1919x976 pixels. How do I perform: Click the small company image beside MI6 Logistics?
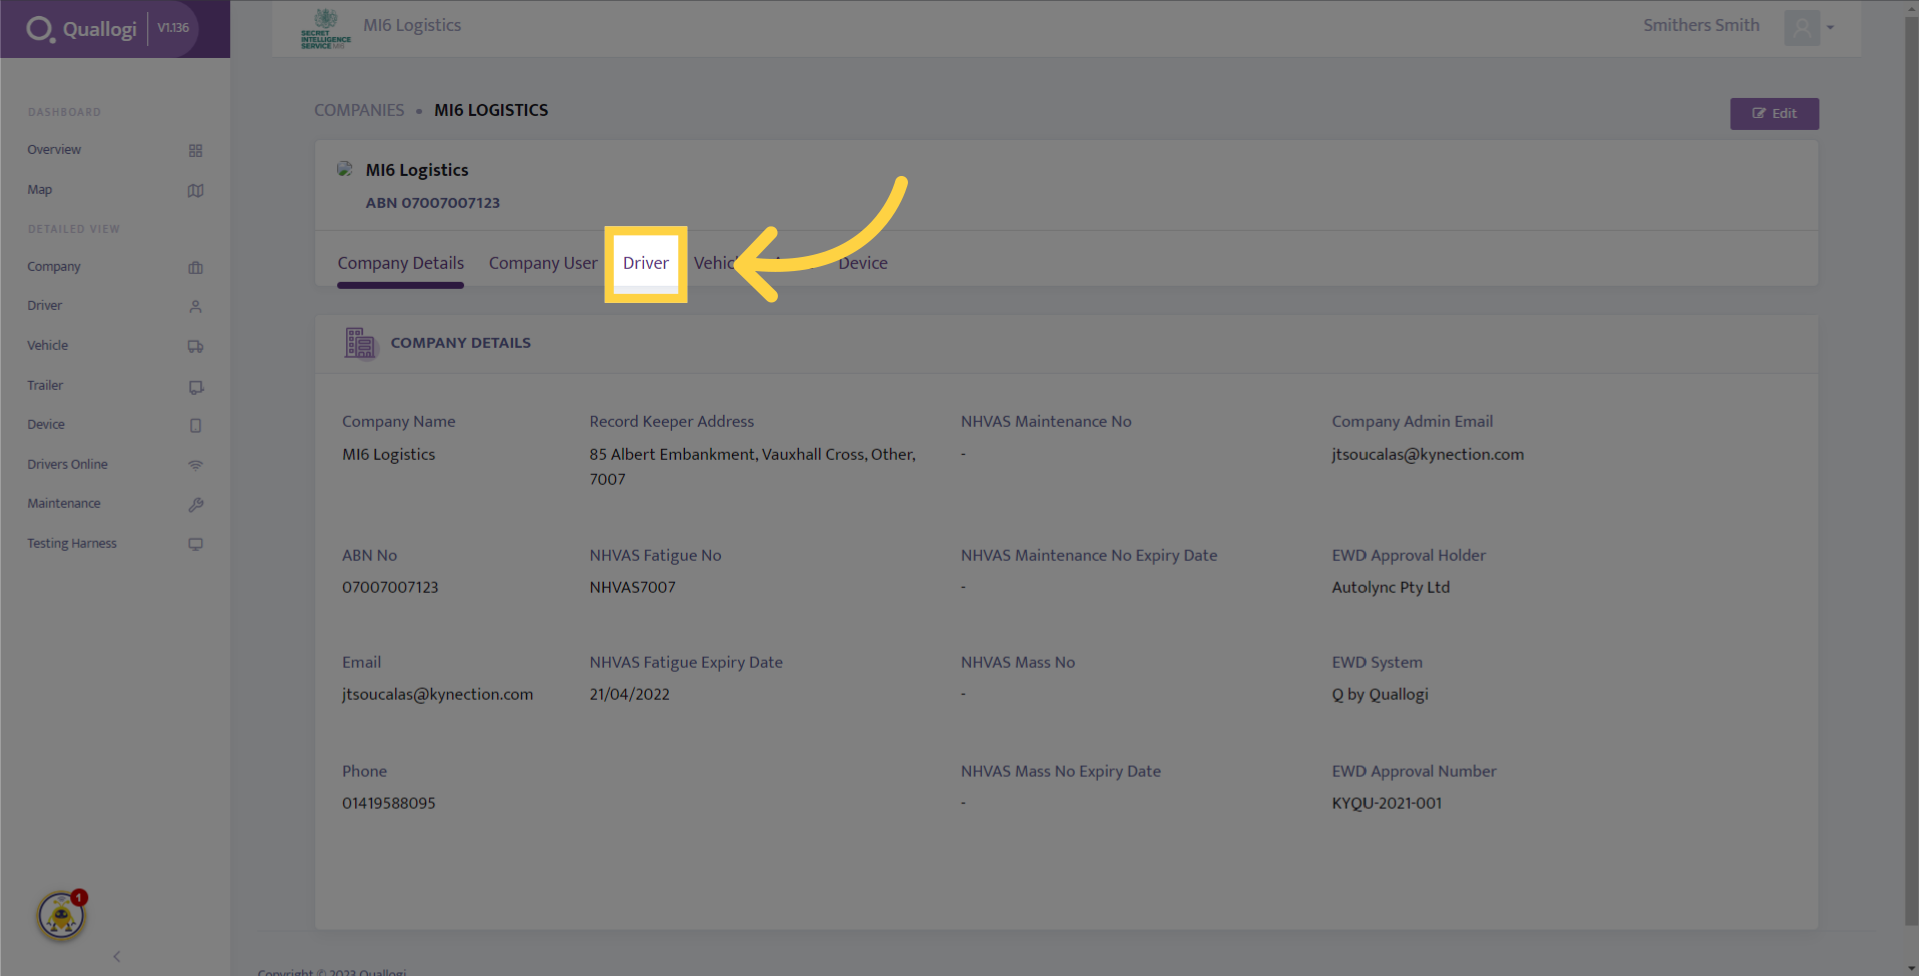click(345, 169)
